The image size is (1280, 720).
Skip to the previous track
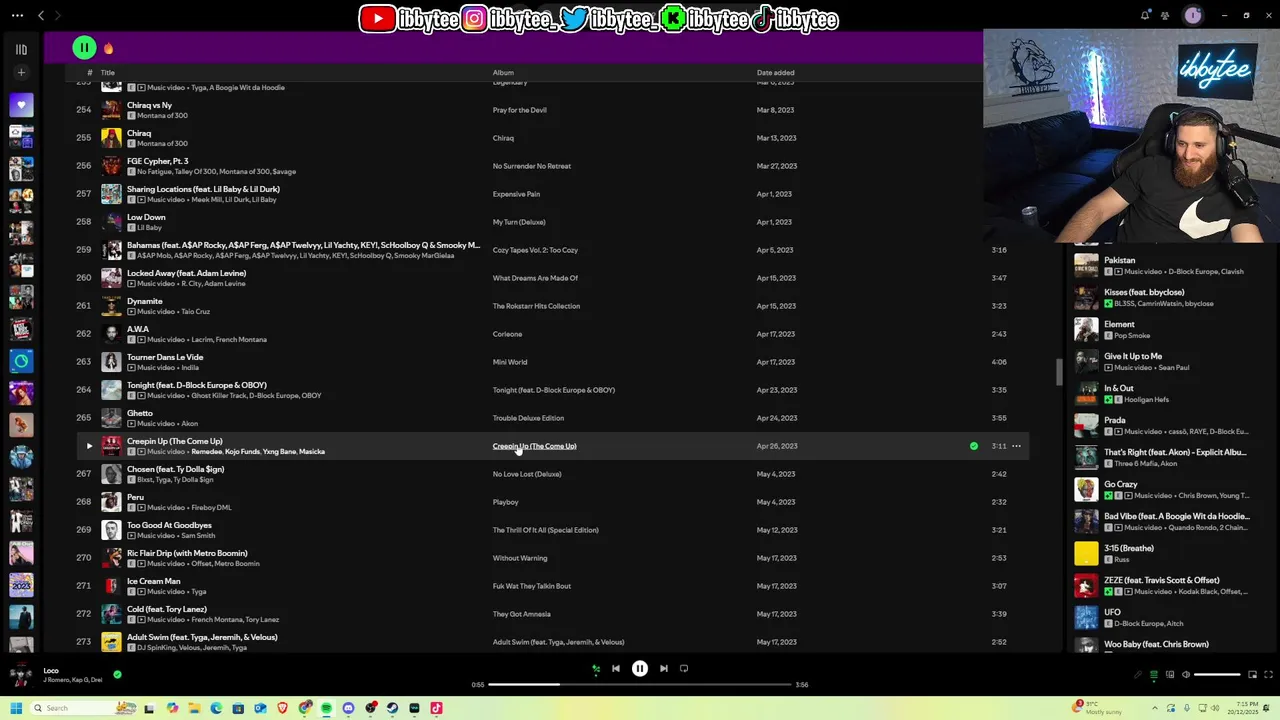point(616,669)
